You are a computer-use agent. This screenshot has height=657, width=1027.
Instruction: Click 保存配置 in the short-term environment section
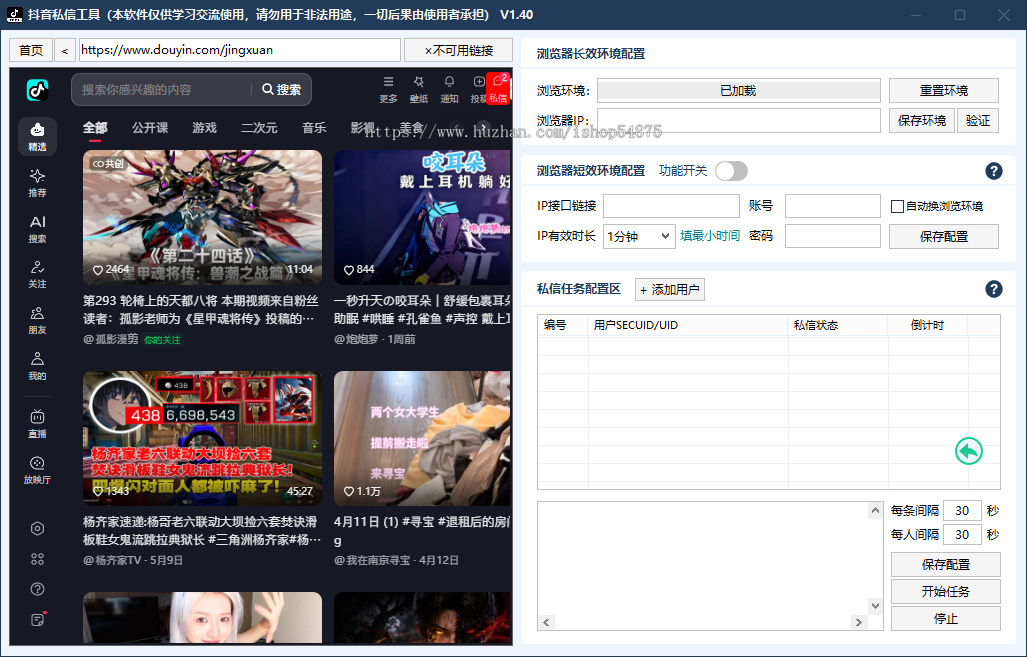click(944, 236)
